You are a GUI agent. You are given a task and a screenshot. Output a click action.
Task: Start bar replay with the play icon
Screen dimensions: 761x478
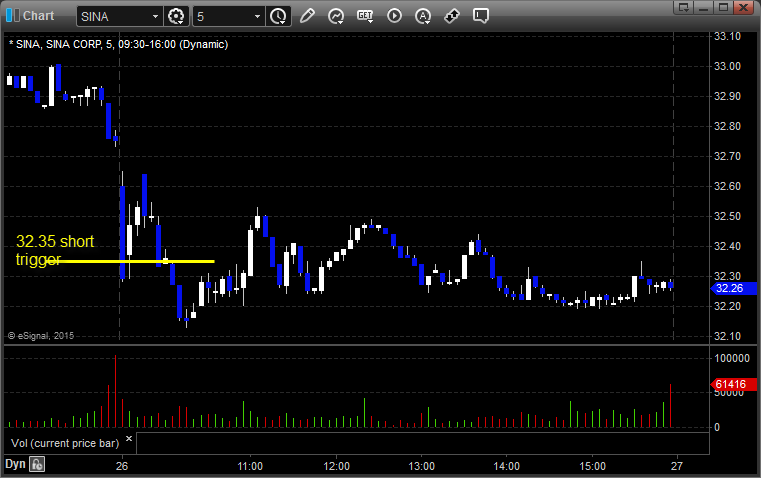click(x=394, y=16)
